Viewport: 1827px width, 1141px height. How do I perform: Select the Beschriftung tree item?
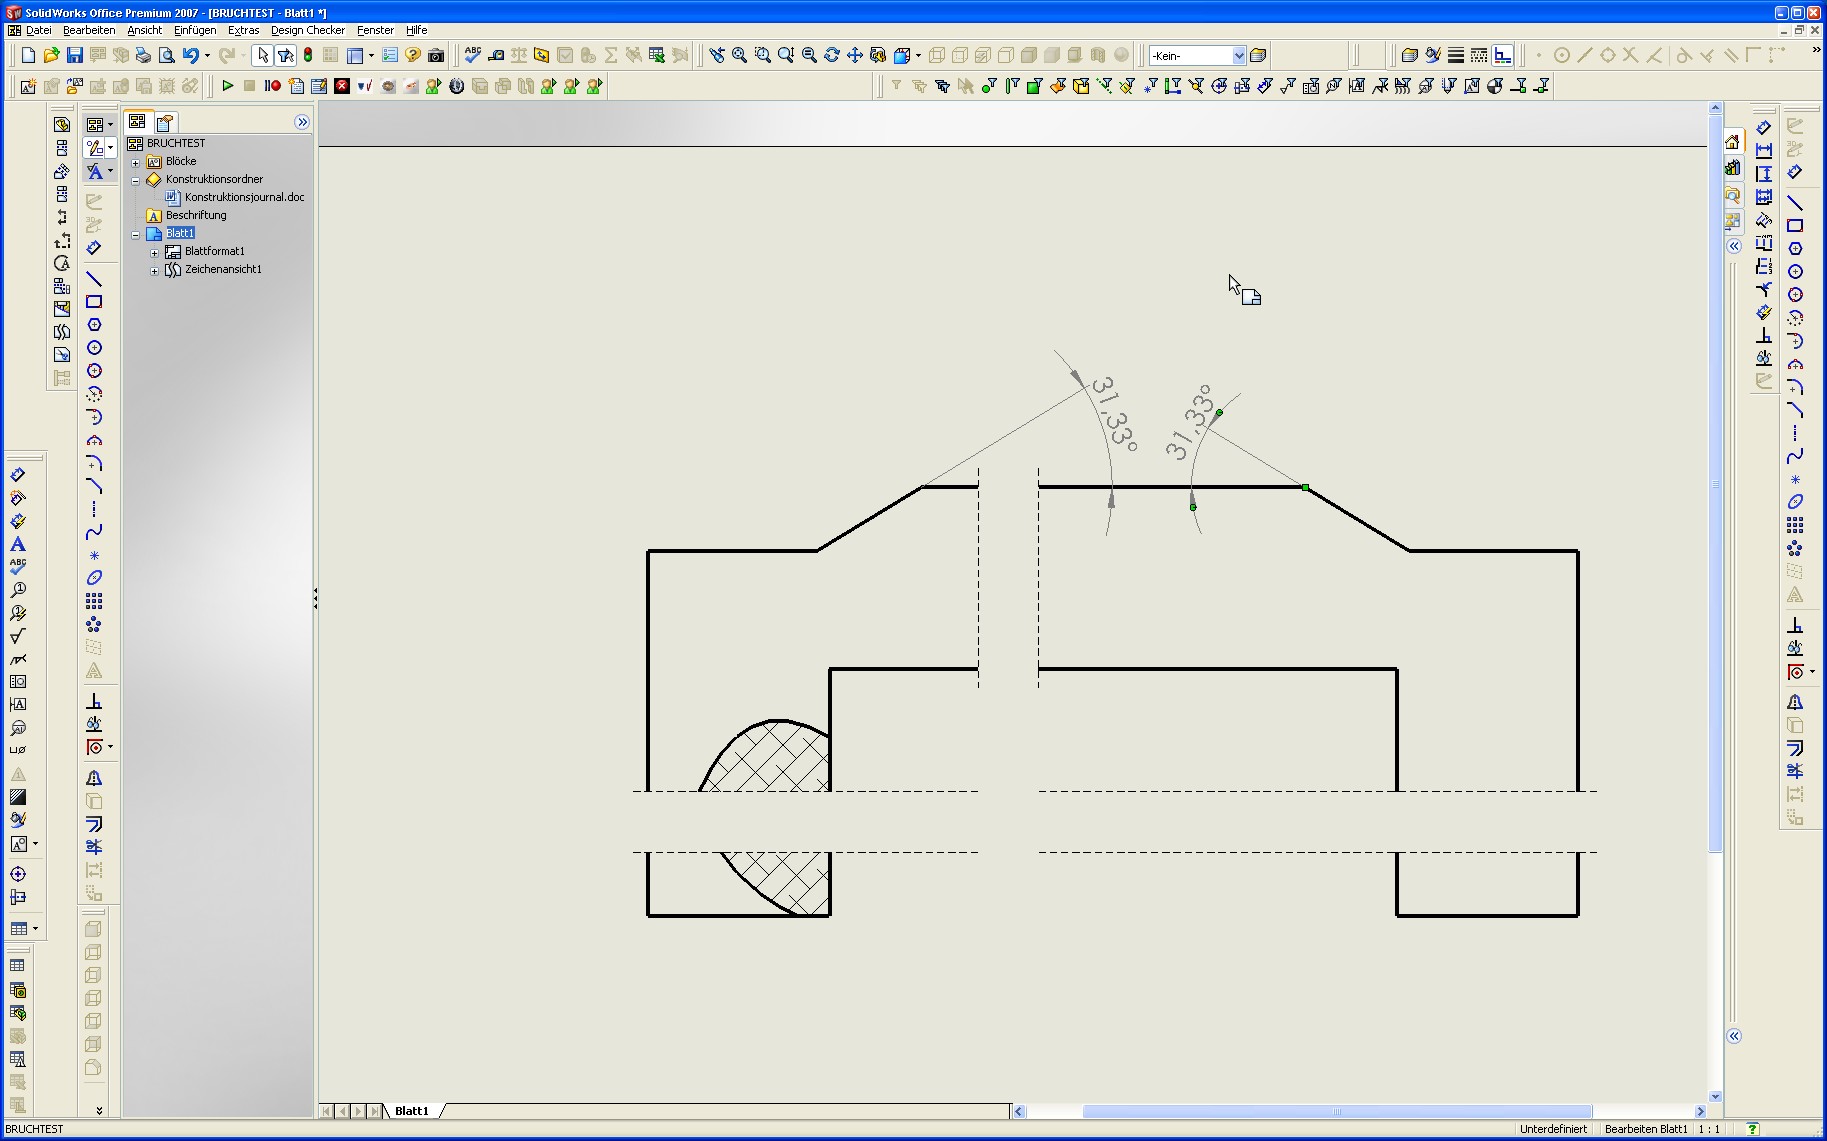click(196, 215)
